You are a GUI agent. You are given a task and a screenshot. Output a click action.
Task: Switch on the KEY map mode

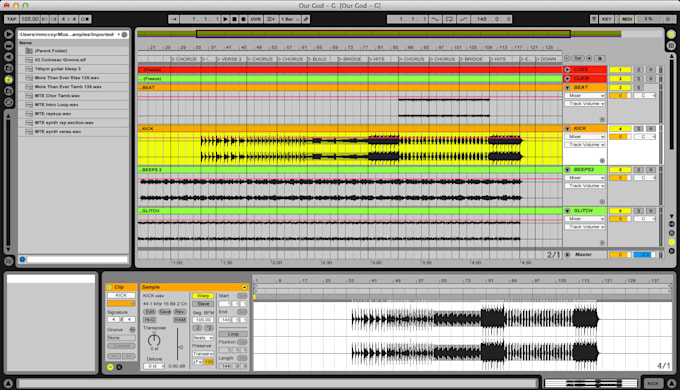(607, 19)
